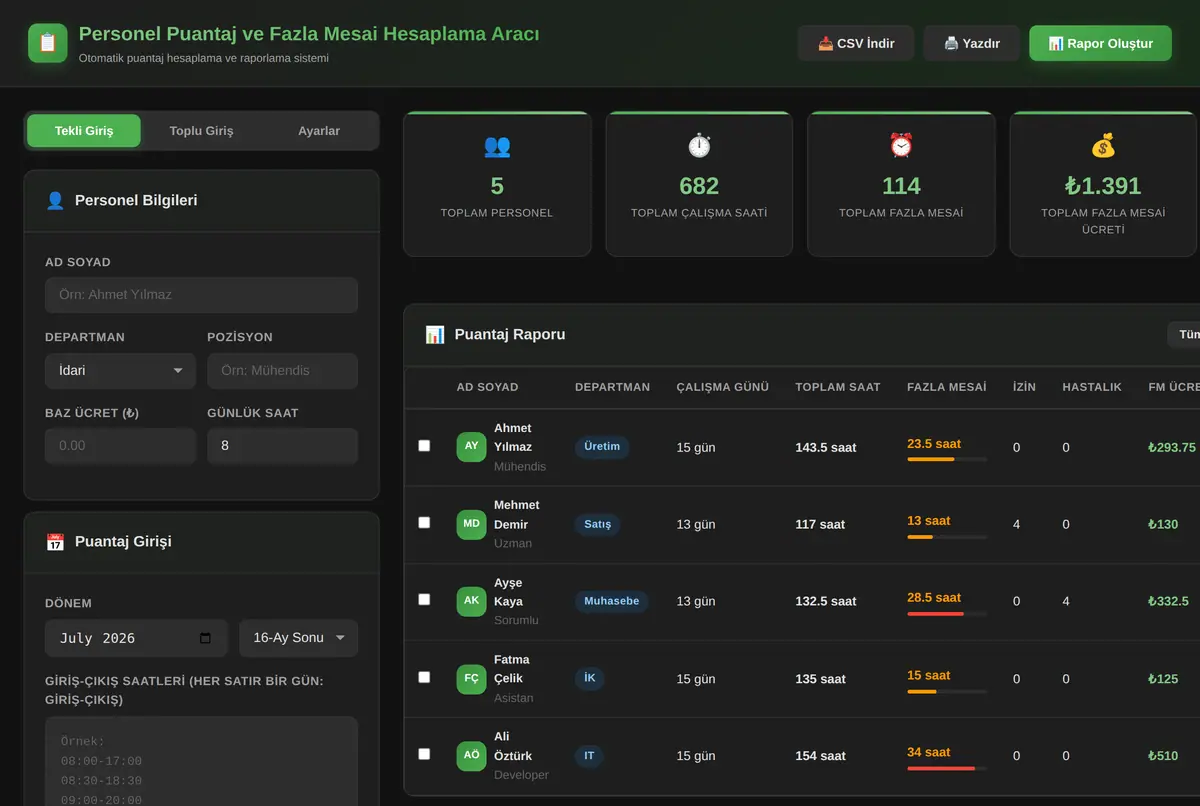Click the Rapor Oluştur button
Screen dimensions: 1200x806
(1100, 44)
